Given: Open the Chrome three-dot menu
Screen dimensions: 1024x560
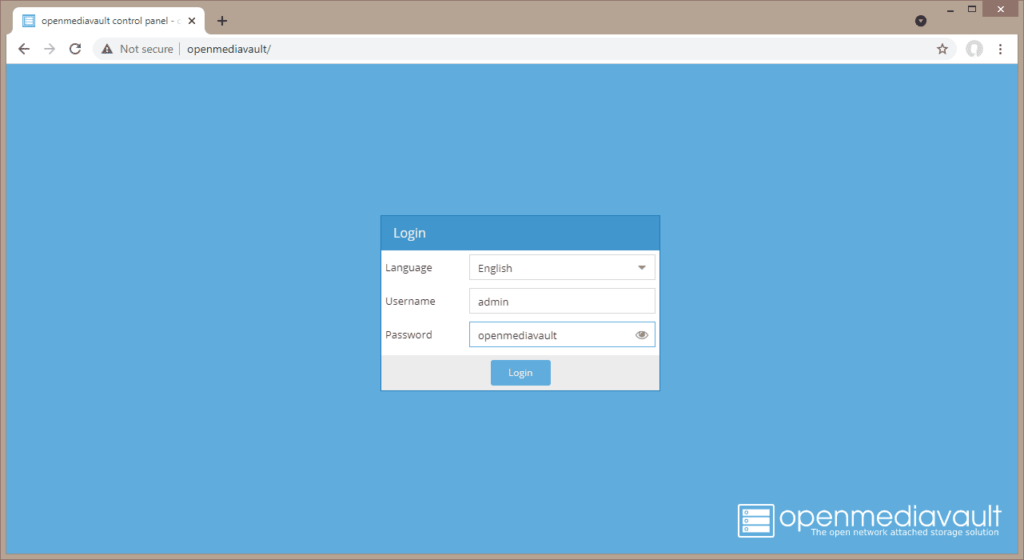Looking at the screenshot, I should coord(1000,49).
